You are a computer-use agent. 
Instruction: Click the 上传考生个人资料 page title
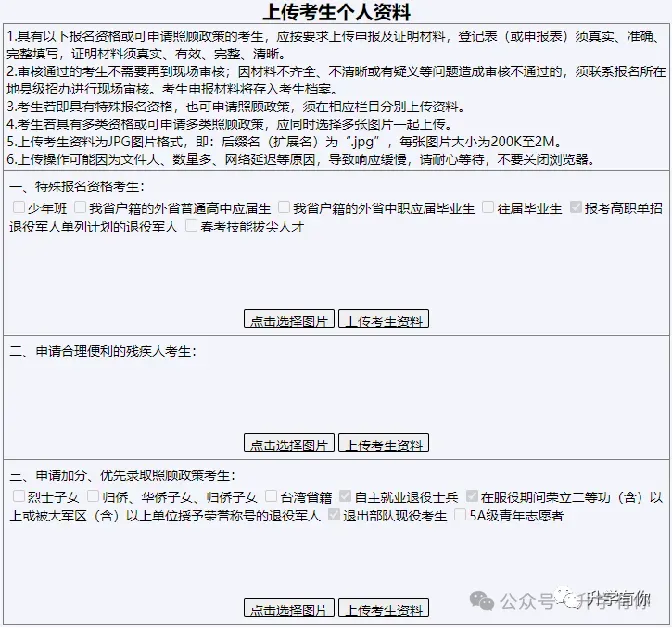coord(337,12)
